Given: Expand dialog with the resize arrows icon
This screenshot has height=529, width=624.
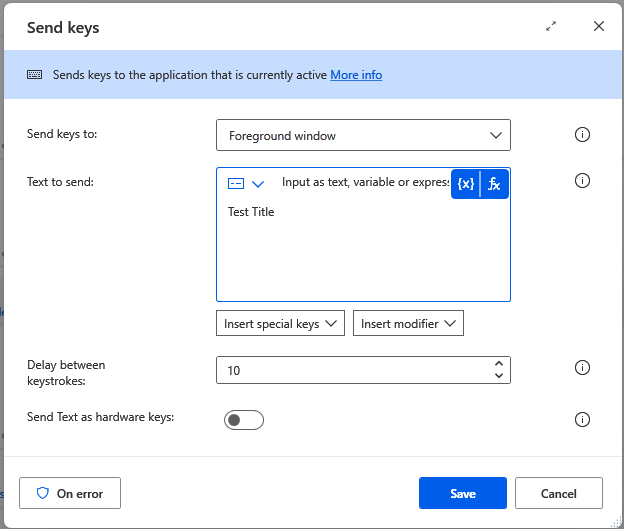Looking at the screenshot, I should tap(551, 26).
